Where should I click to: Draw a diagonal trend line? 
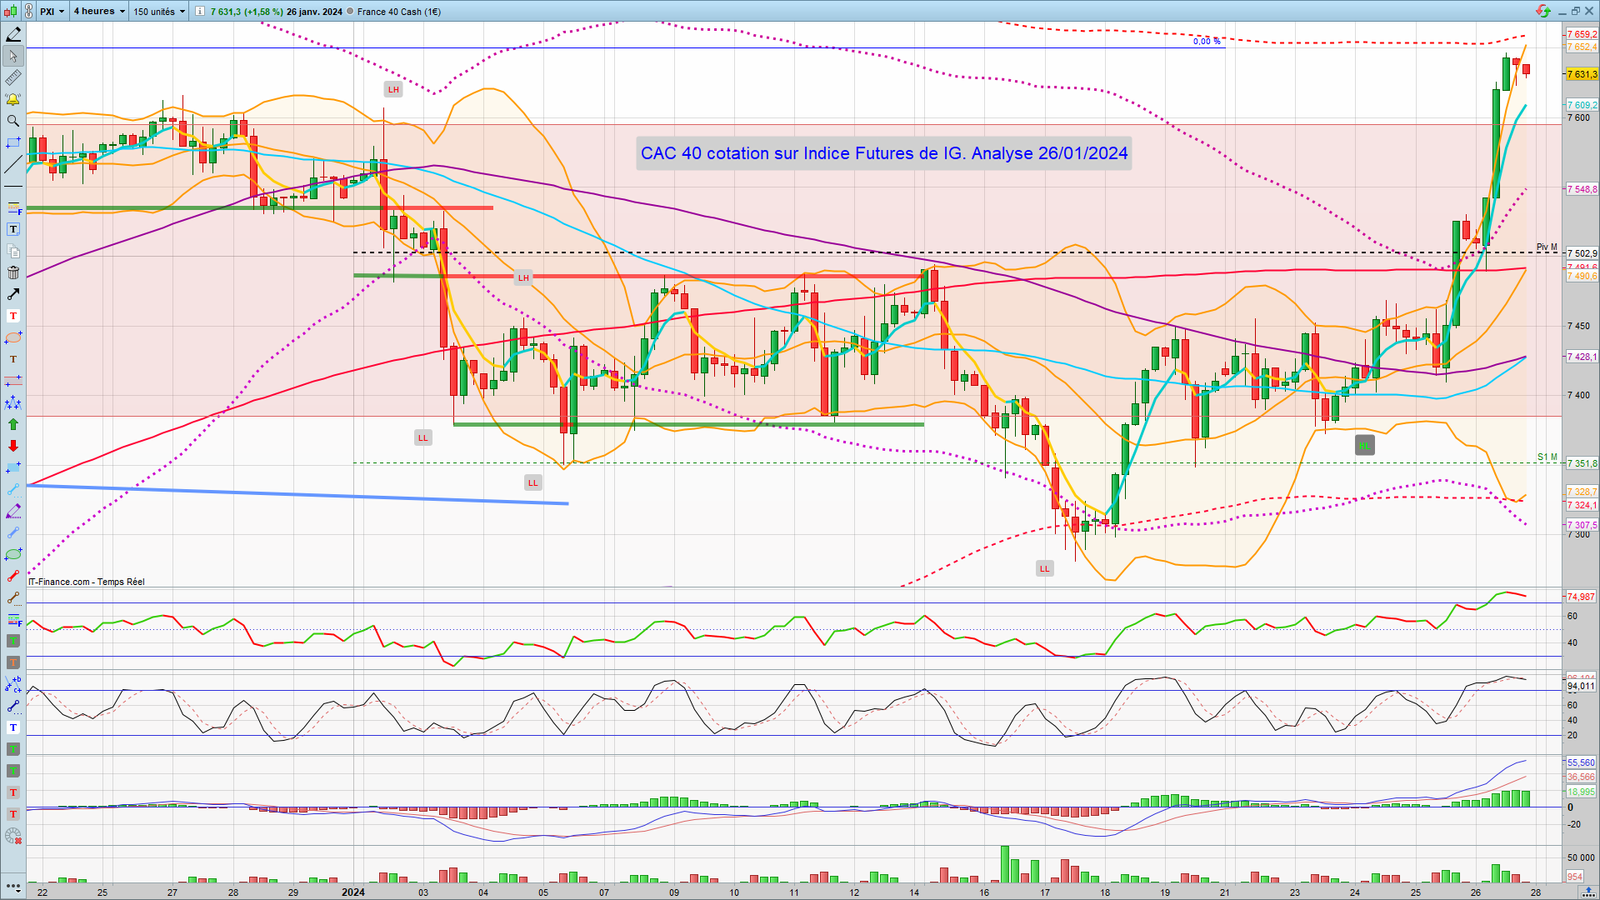13,165
